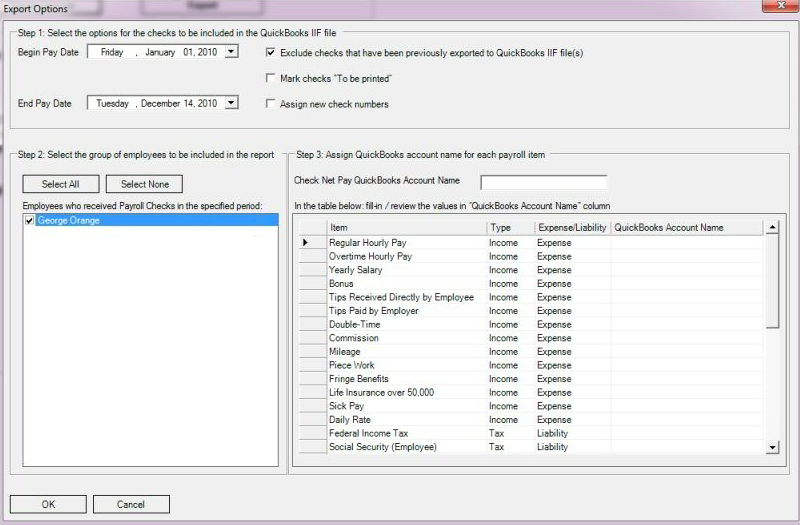Click Select None button
The height and width of the screenshot is (525, 800).
144,184
